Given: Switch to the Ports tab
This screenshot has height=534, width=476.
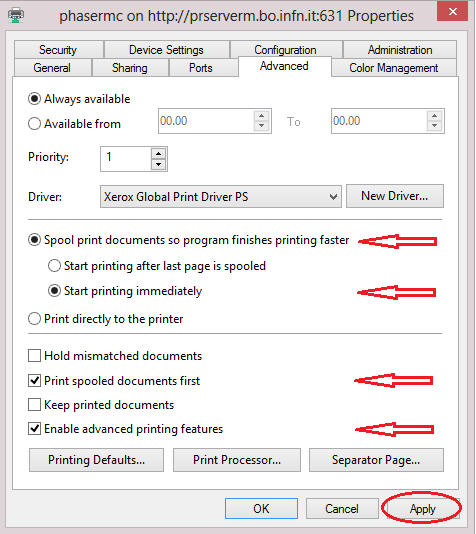Looking at the screenshot, I should (x=201, y=68).
